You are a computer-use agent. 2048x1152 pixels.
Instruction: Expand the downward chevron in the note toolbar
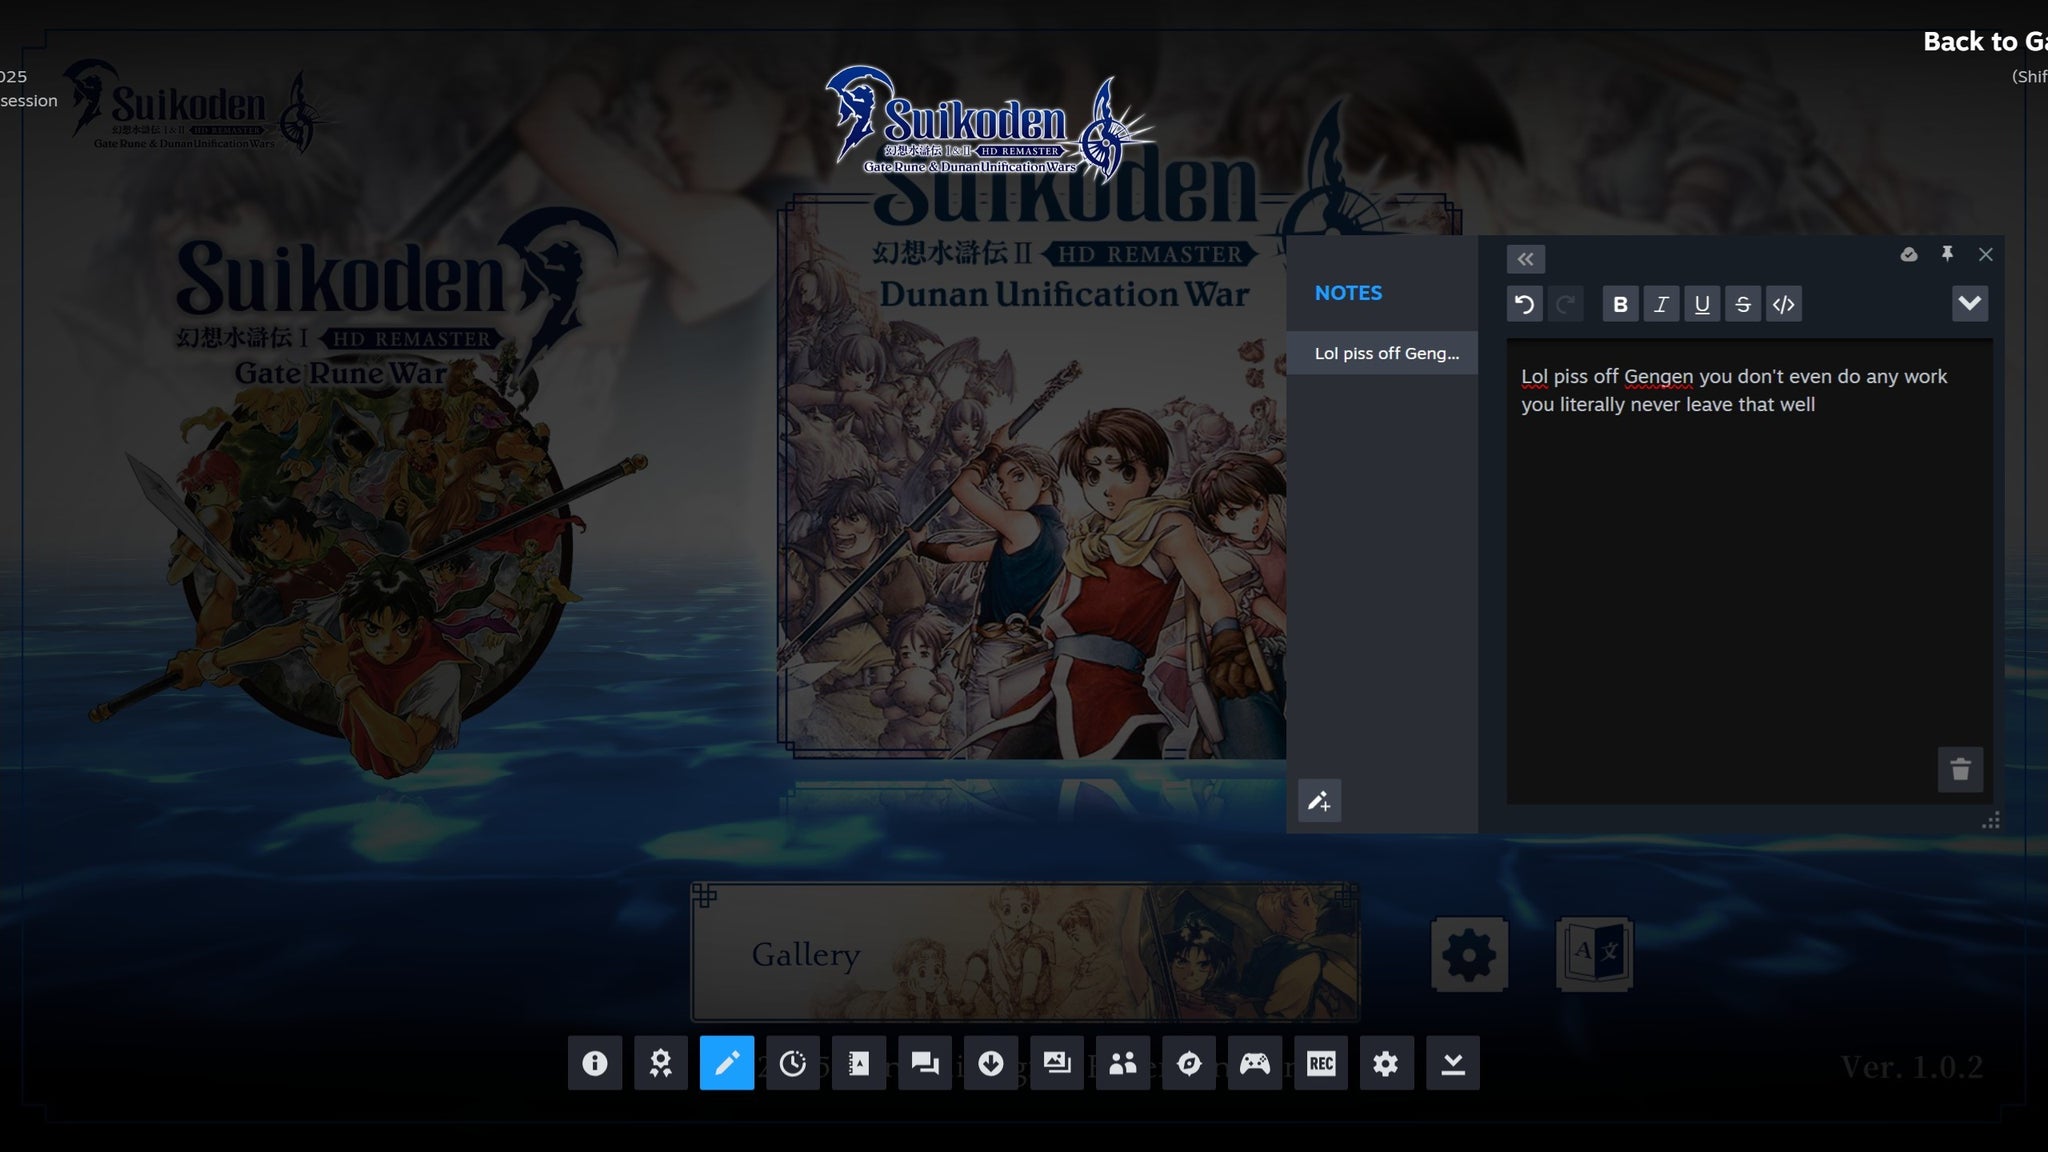pos(1970,304)
